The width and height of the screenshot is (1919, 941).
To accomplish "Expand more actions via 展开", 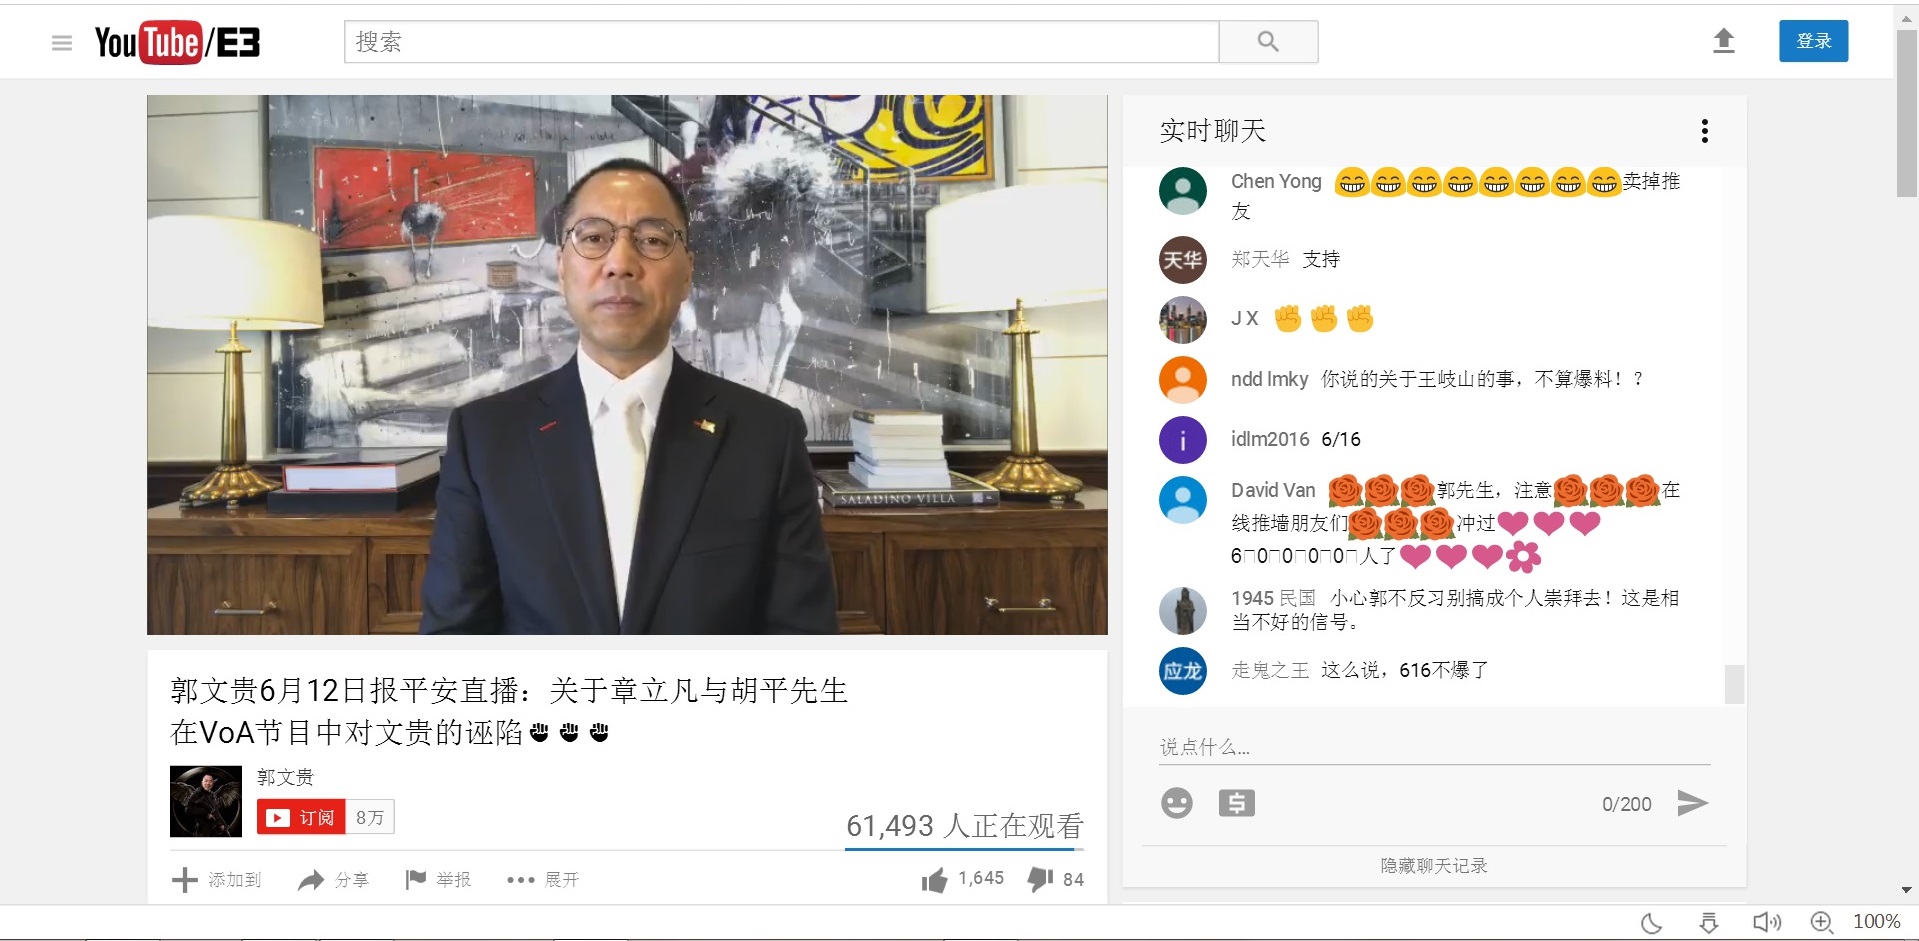I will [x=543, y=880].
